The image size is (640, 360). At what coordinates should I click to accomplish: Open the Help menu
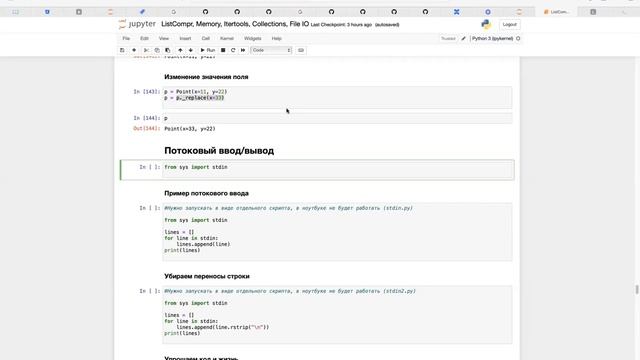tap(277, 38)
